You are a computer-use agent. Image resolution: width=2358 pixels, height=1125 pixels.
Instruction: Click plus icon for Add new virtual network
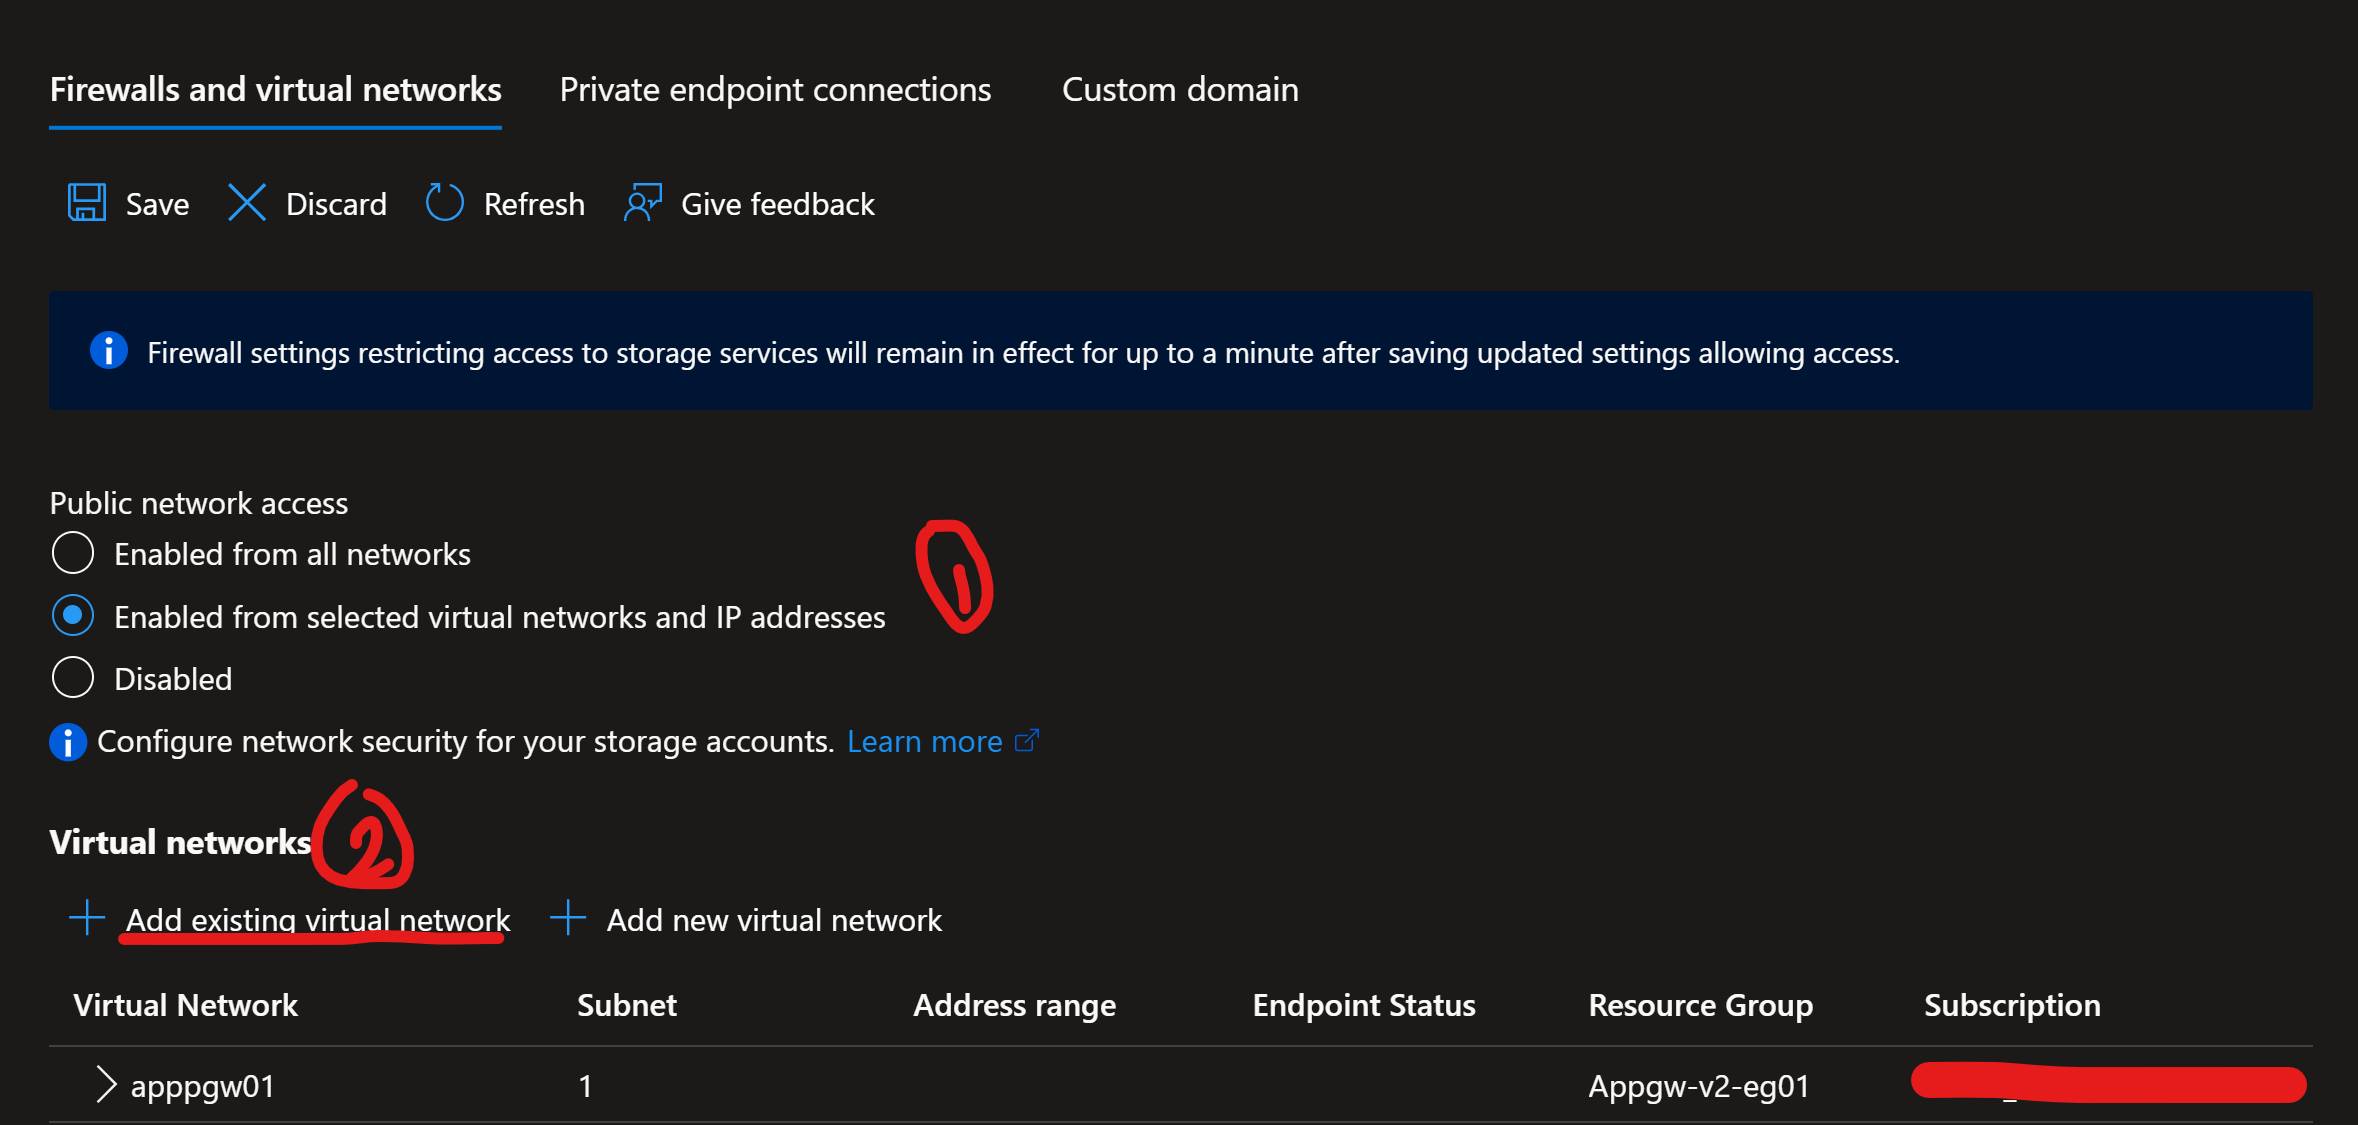point(568,918)
